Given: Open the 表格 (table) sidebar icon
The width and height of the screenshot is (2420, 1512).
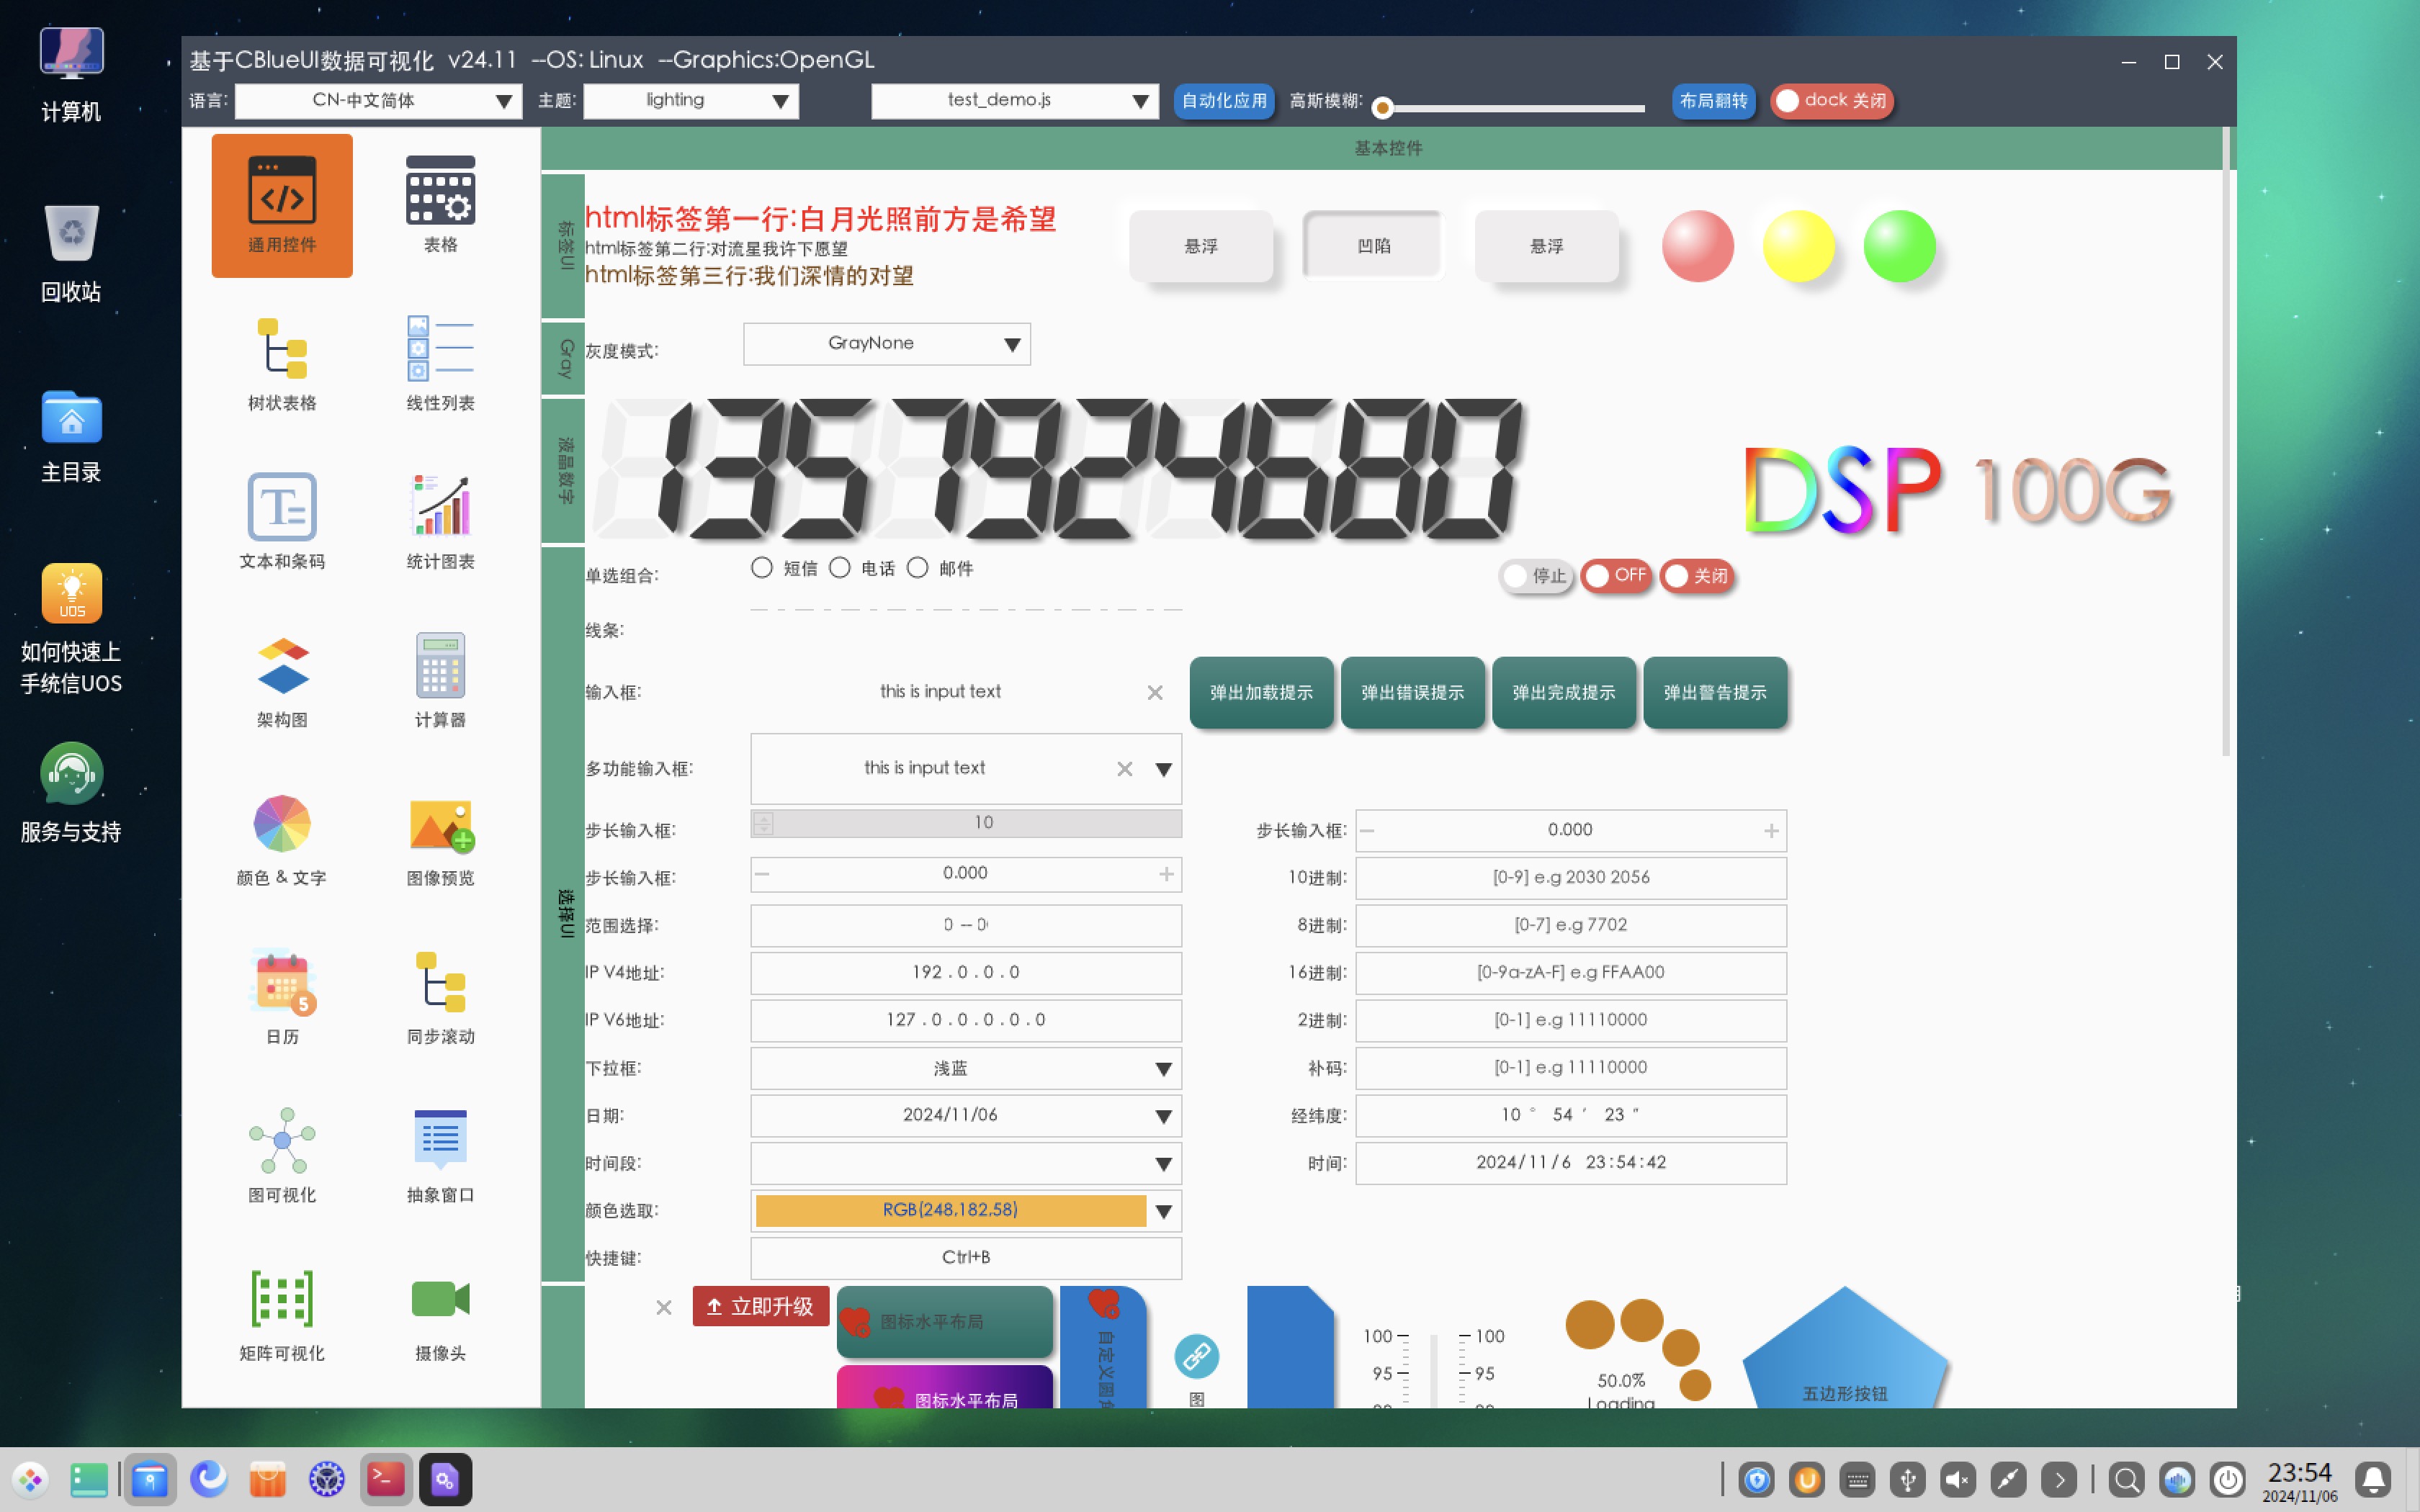Looking at the screenshot, I should click(440, 204).
